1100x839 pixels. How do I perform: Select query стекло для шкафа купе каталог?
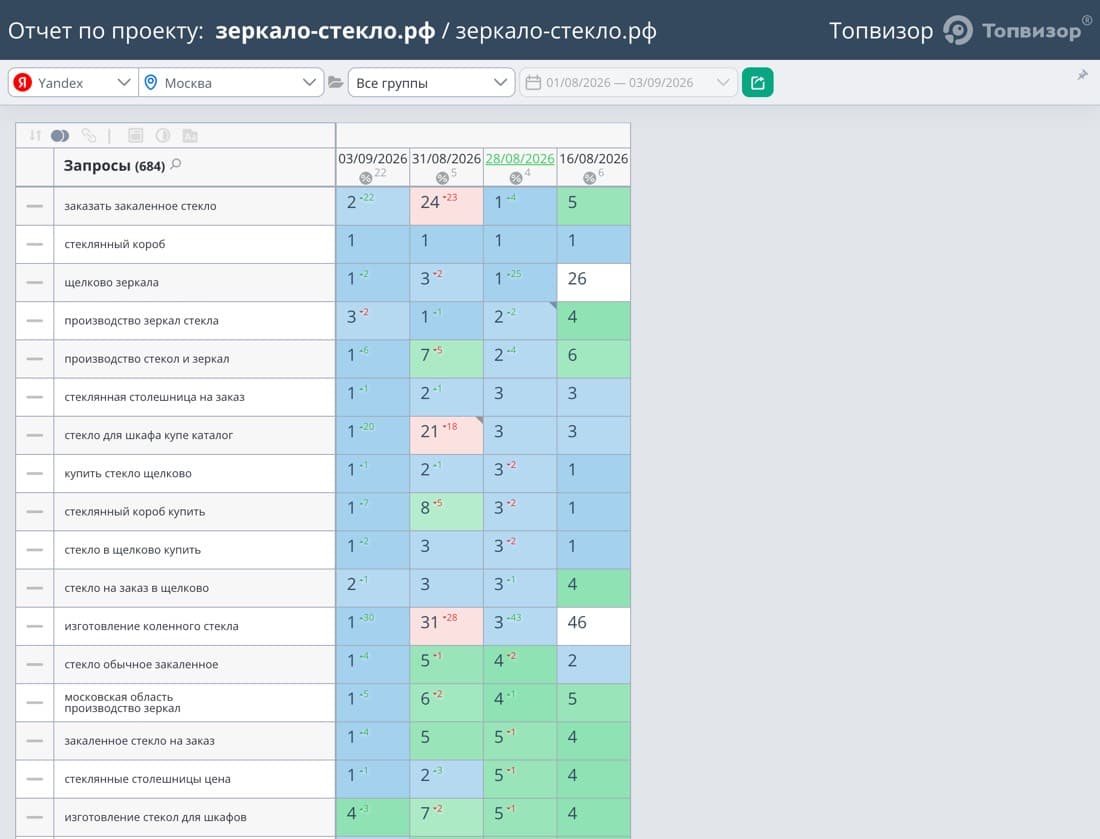point(149,435)
